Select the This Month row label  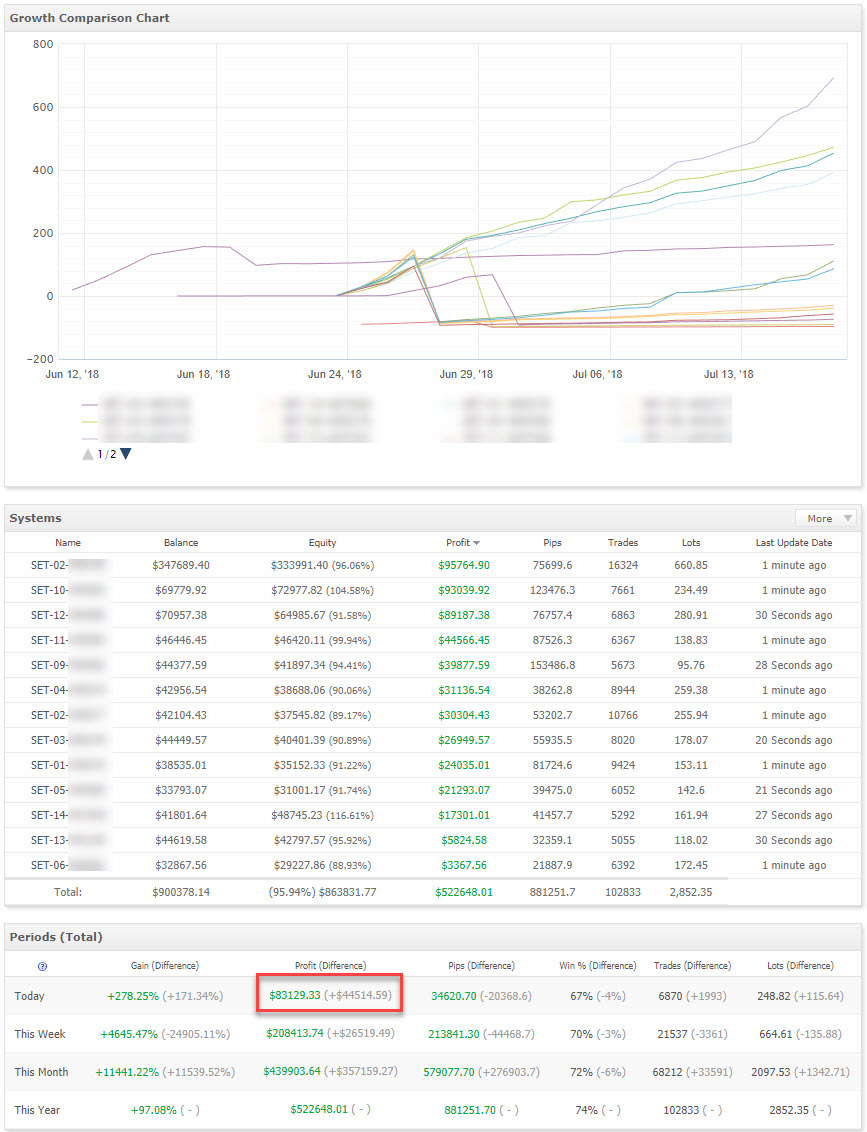(41, 1072)
